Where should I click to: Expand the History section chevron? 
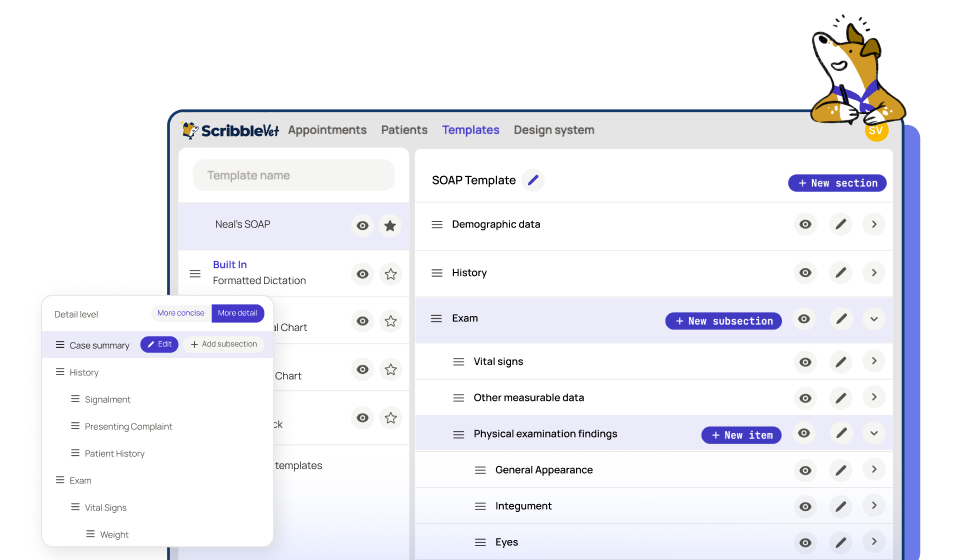click(x=874, y=272)
